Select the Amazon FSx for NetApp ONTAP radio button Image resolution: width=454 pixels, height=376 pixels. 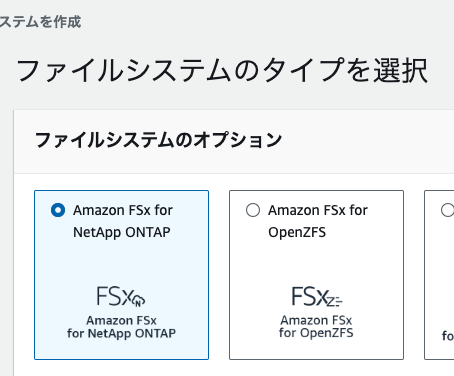[58, 210]
